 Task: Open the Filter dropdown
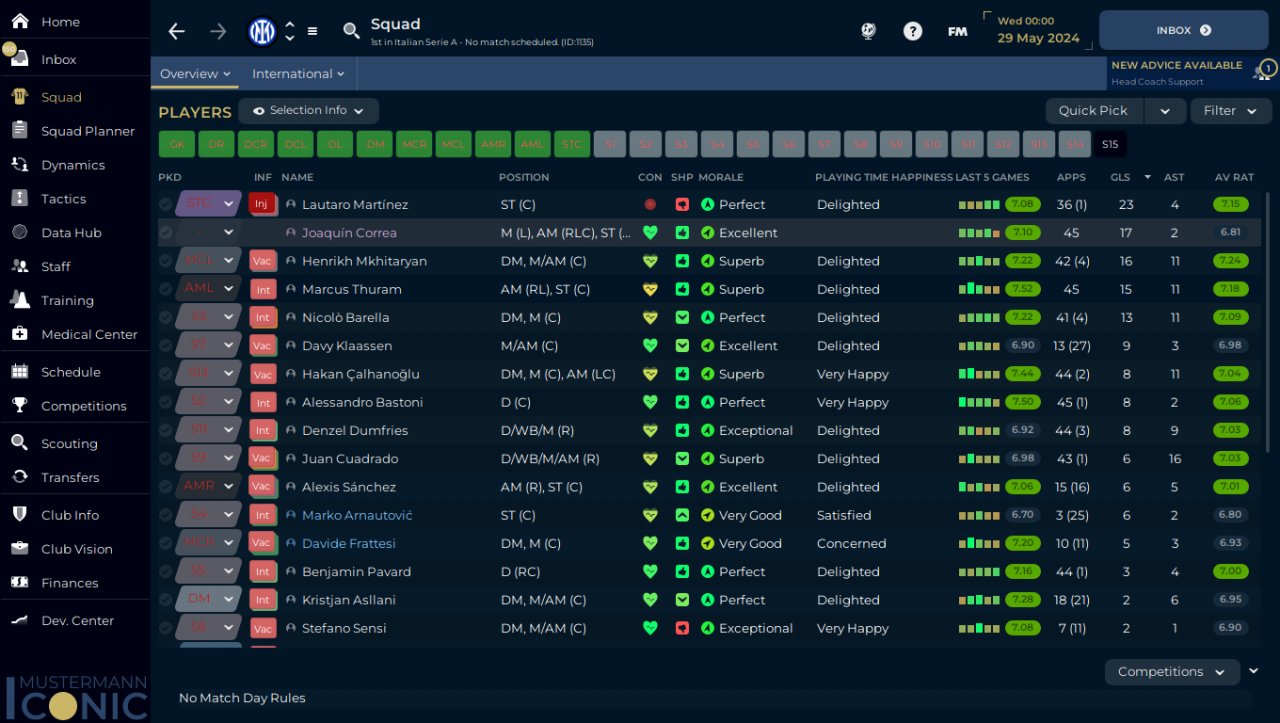click(1230, 111)
